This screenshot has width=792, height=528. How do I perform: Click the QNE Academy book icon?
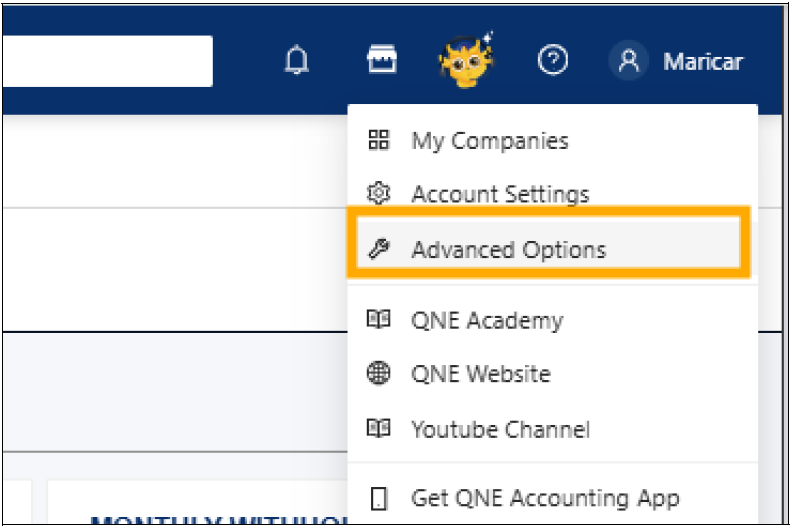point(378,319)
